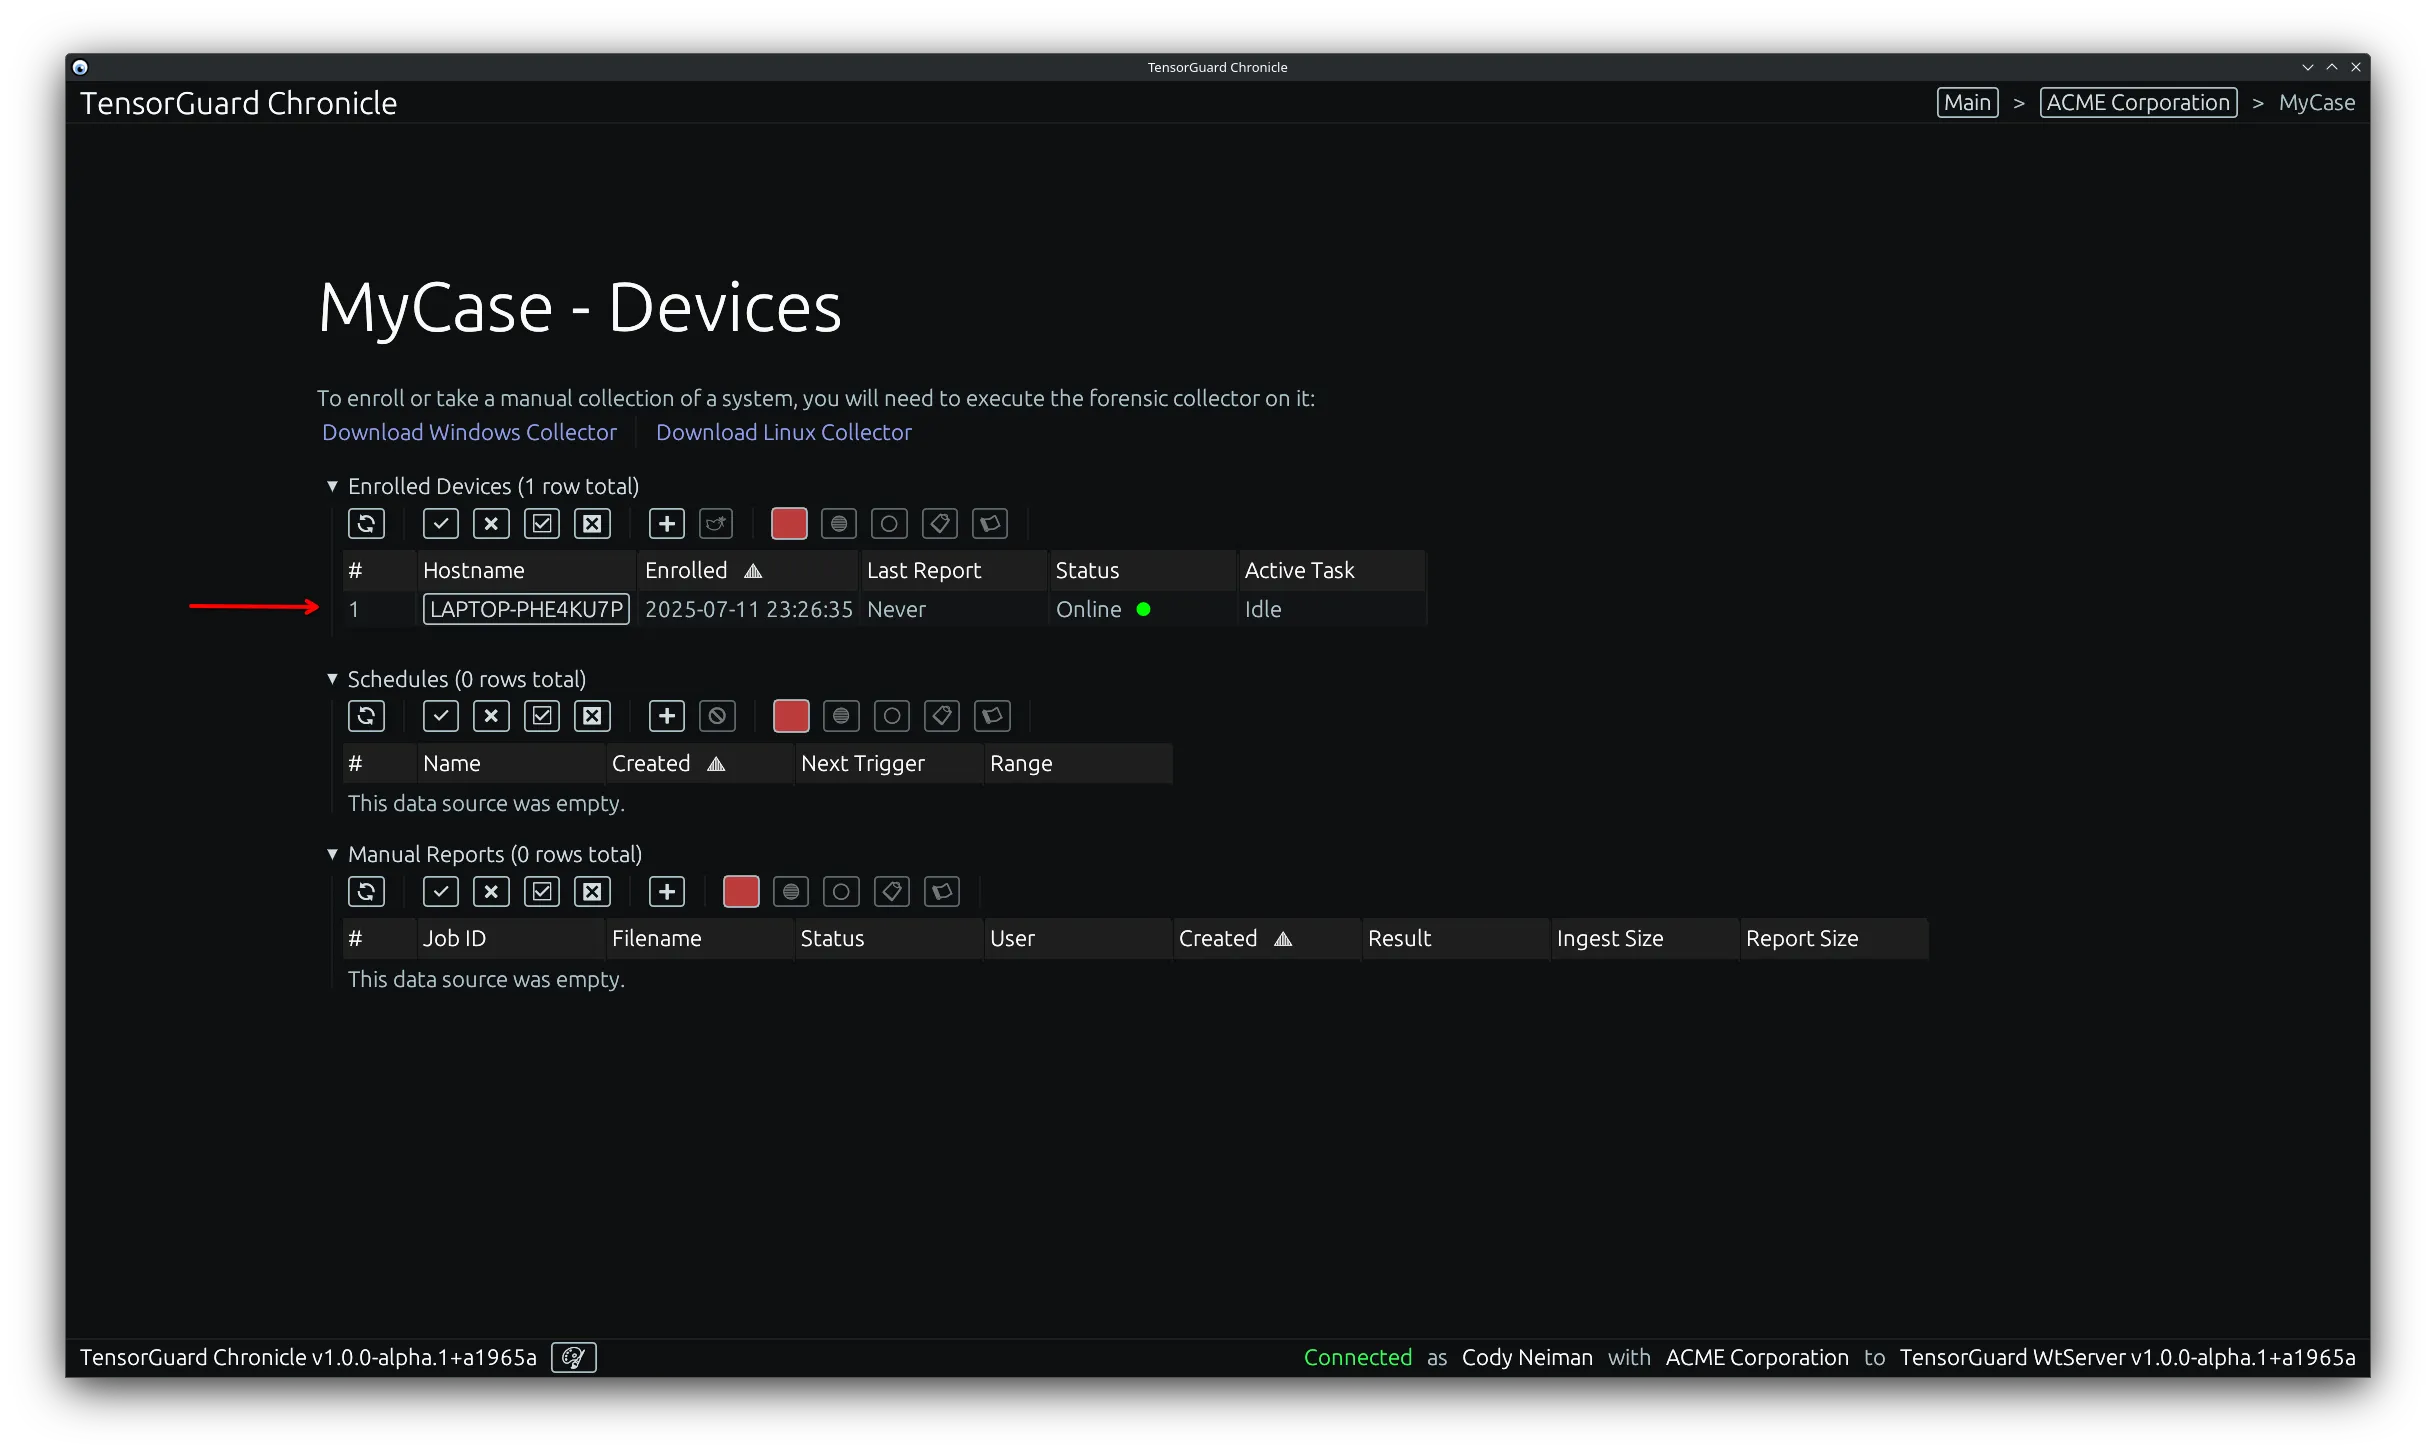The width and height of the screenshot is (2436, 1455).
Task: Select all rows in Enrolled Devices
Action: tap(440, 523)
